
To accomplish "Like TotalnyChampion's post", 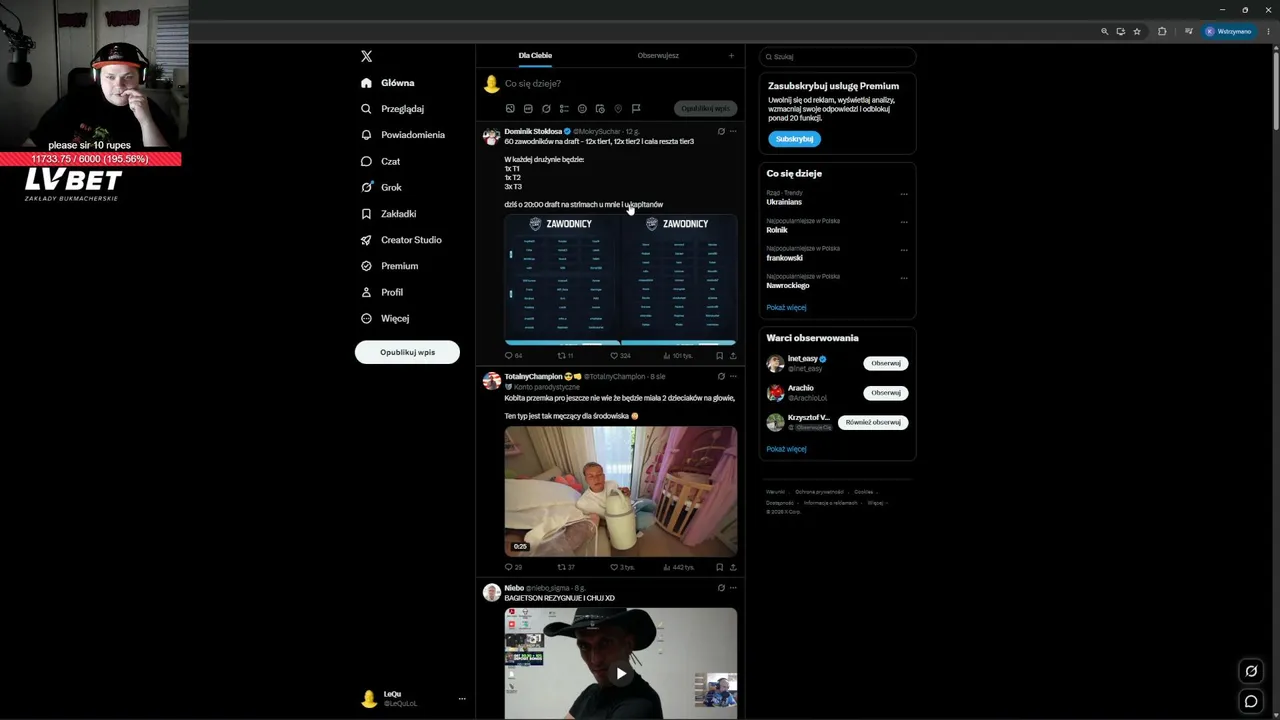I will pyautogui.click(x=622, y=568).
